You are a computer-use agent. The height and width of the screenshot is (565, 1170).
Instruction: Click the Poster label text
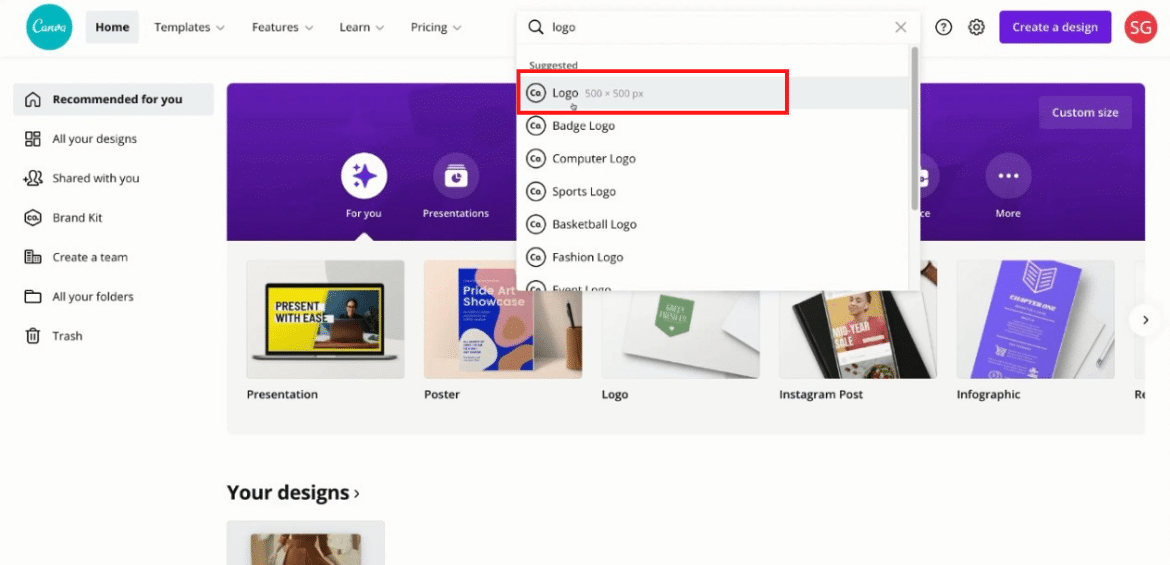pyautogui.click(x=442, y=395)
